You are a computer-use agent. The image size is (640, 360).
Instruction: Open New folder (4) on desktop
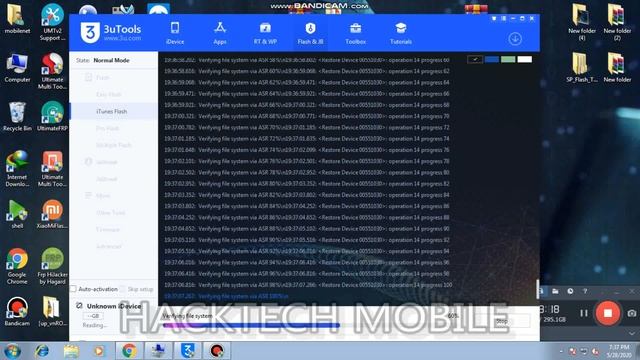pos(582,22)
